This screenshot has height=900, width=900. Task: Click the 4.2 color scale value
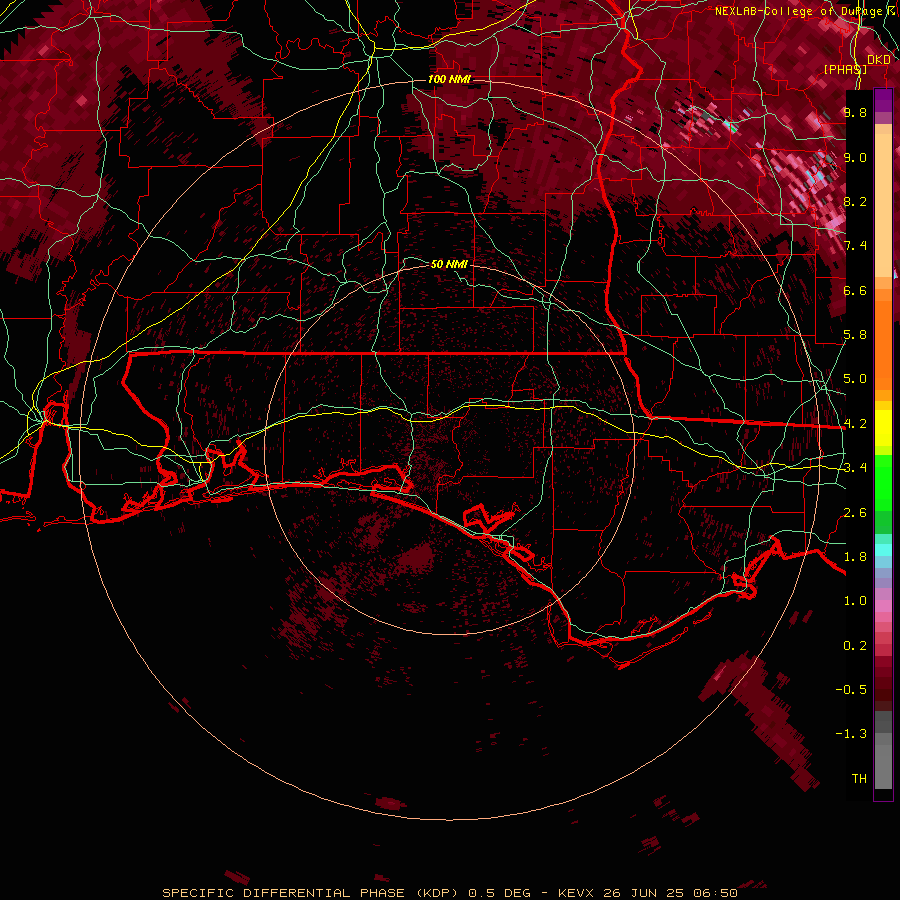tap(855, 424)
